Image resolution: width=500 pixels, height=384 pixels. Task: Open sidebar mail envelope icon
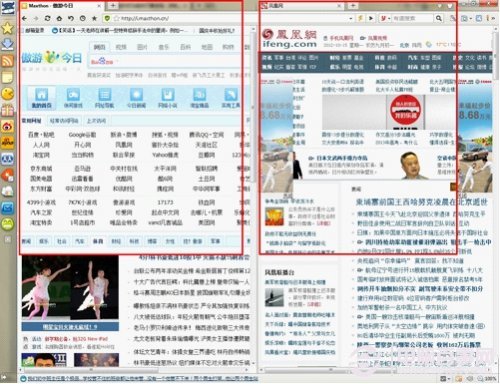pyautogui.click(x=8, y=208)
